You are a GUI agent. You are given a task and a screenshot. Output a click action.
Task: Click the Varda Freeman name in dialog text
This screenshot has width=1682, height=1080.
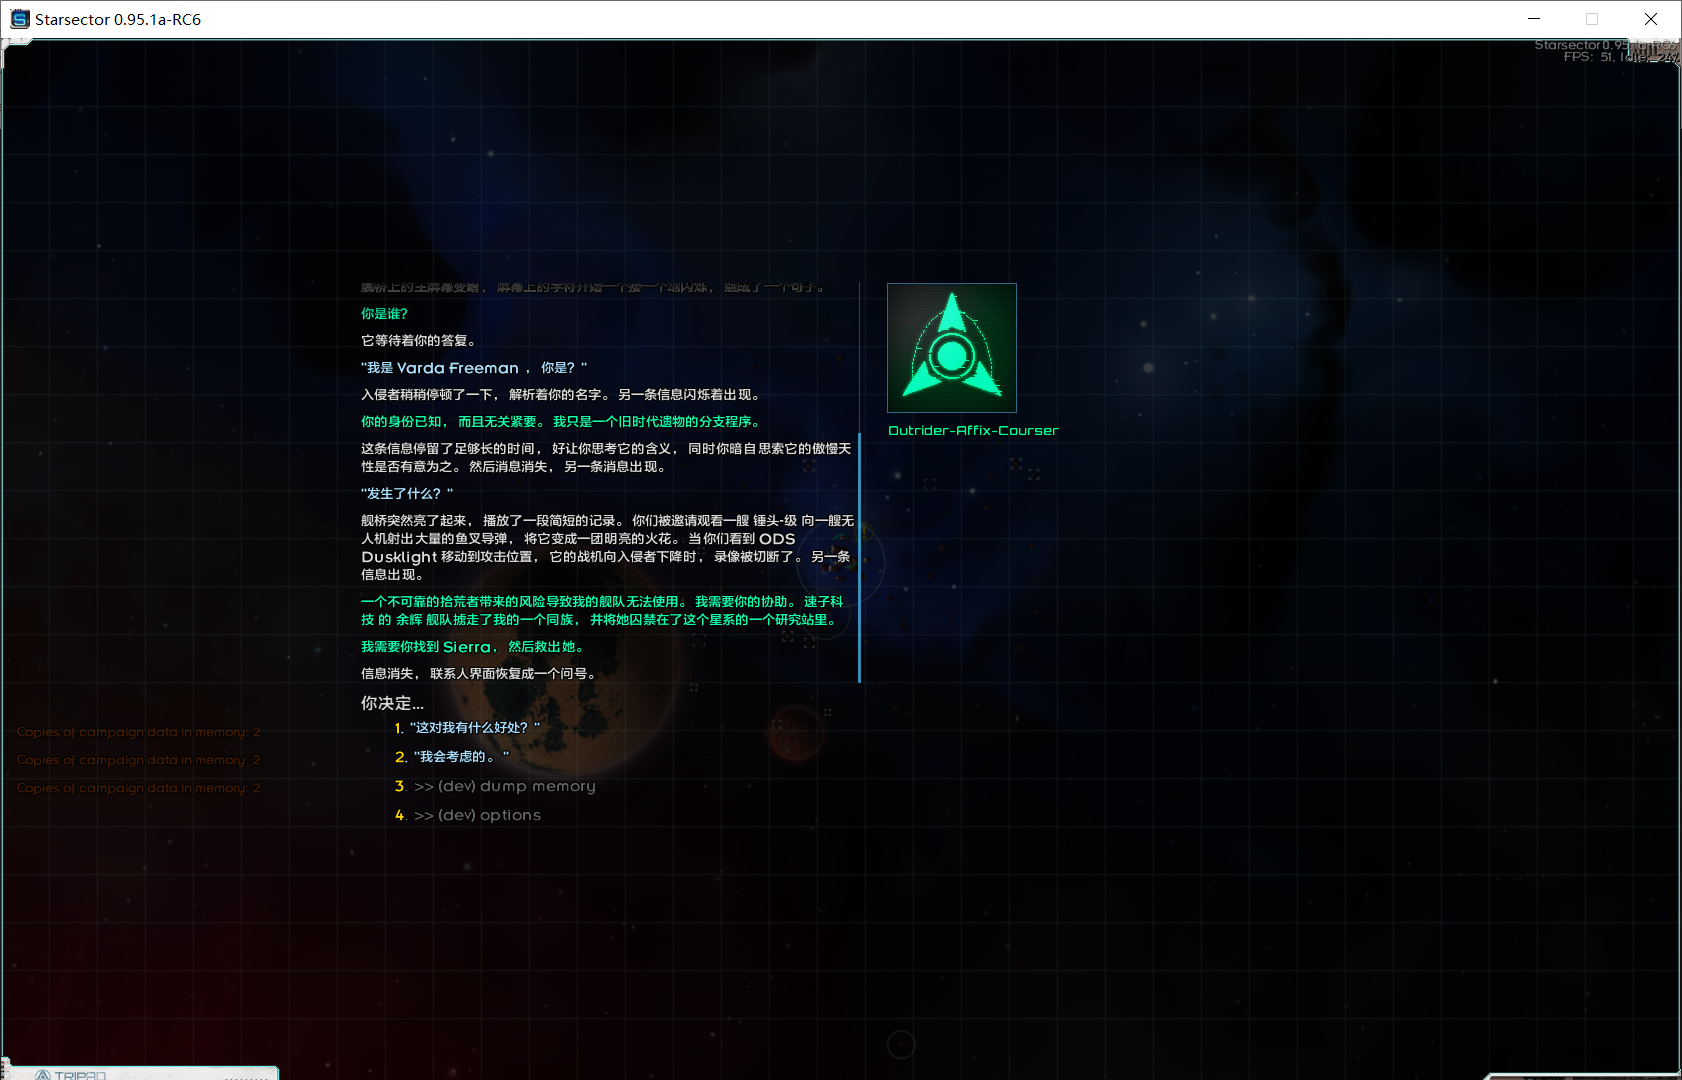pos(457,368)
